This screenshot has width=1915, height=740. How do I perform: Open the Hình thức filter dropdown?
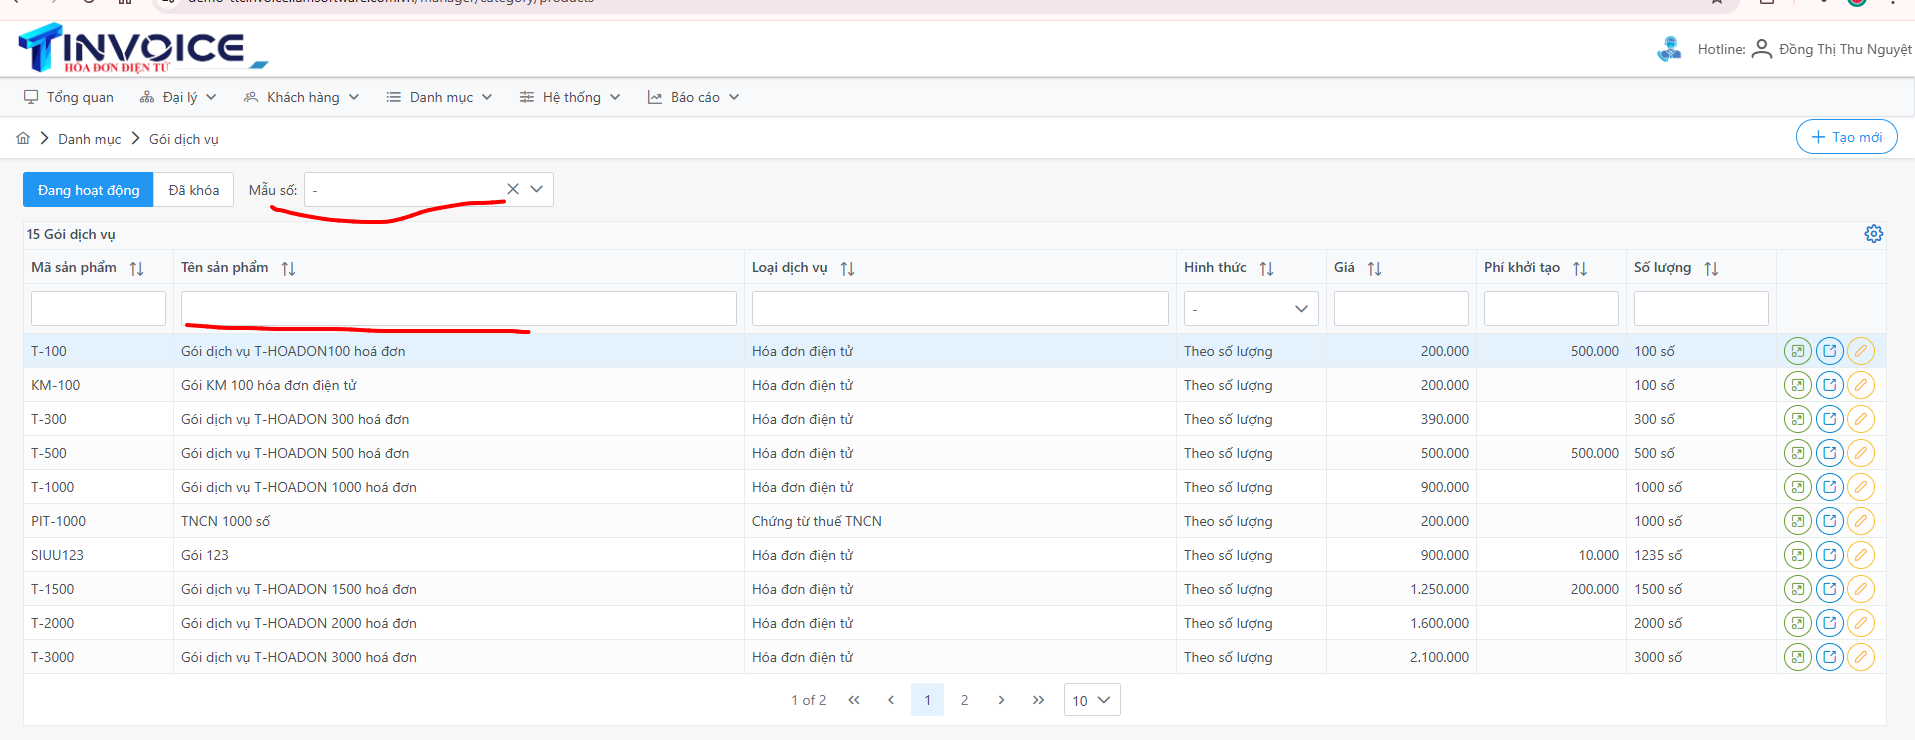(x=1251, y=308)
